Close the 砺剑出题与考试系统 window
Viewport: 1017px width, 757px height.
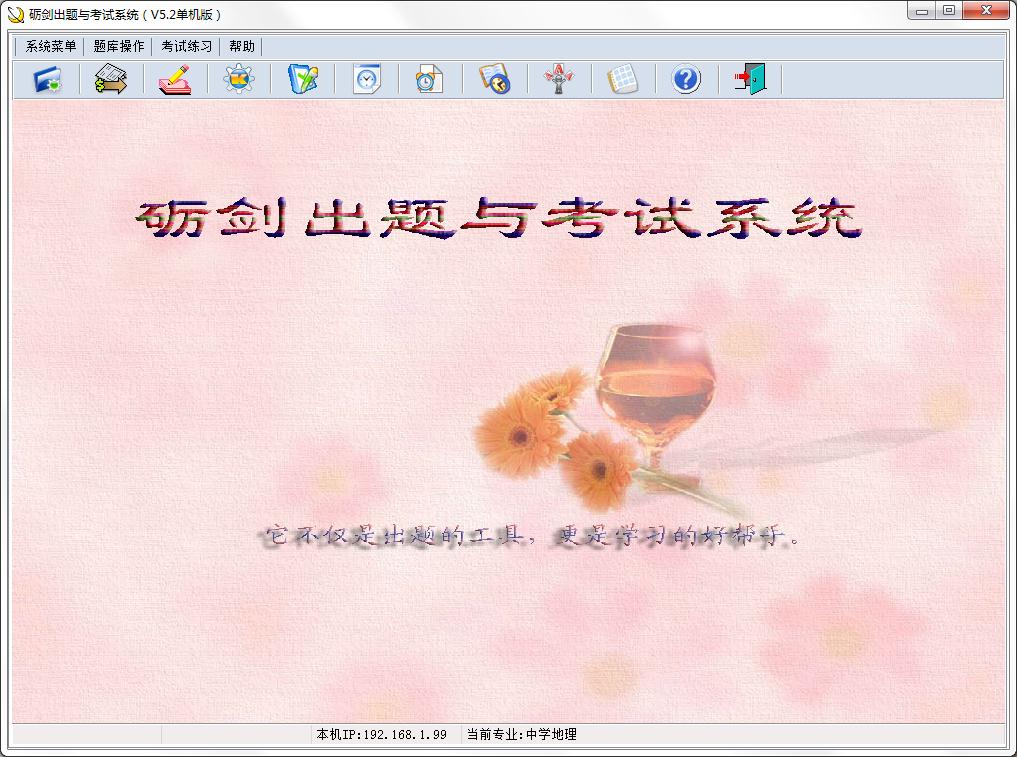pos(986,11)
